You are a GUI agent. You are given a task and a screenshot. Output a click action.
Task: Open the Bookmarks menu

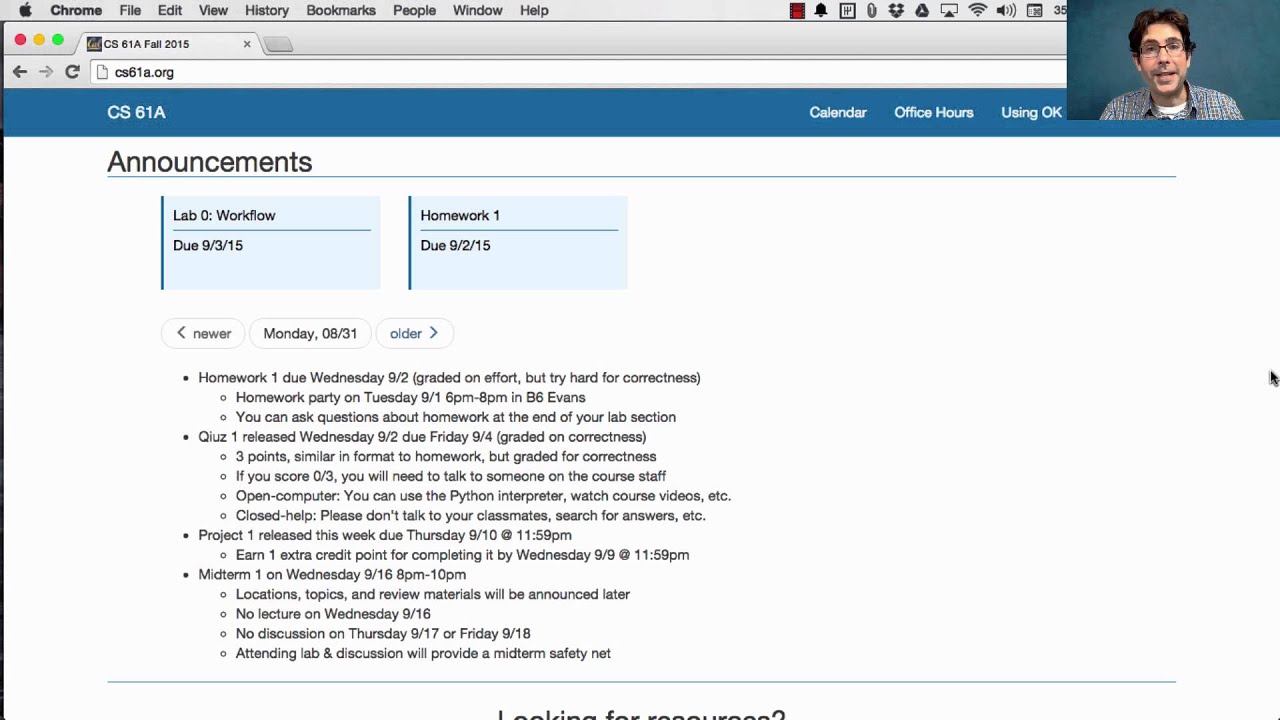pos(341,10)
